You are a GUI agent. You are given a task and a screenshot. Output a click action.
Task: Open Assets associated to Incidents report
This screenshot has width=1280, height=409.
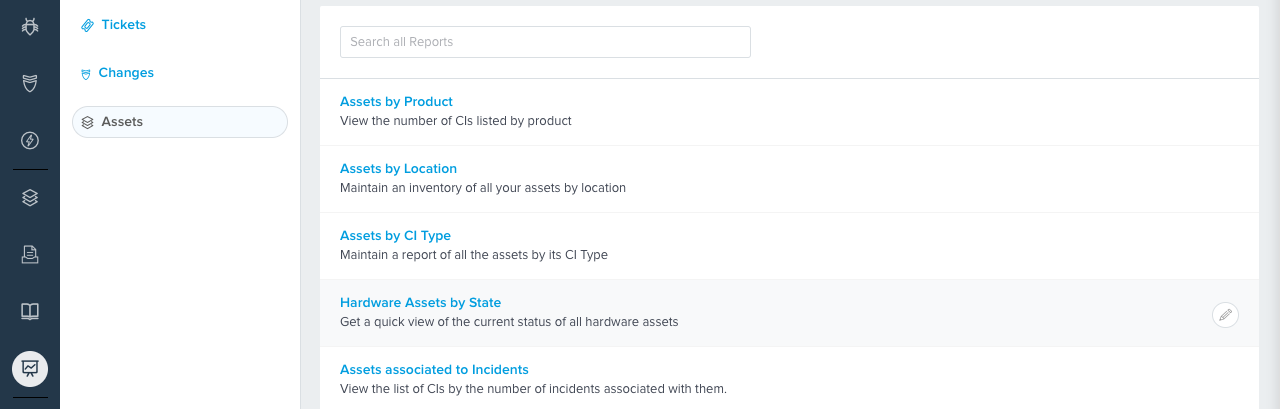434,370
